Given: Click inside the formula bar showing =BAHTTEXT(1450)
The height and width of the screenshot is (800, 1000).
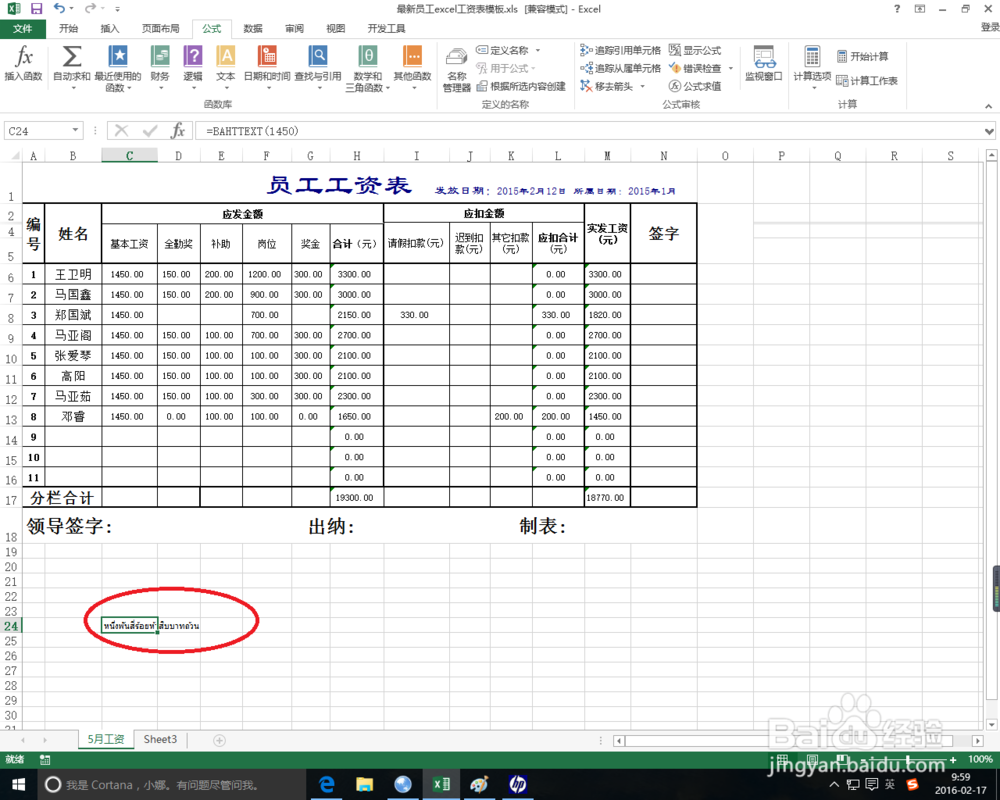Looking at the screenshot, I should coord(587,131).
